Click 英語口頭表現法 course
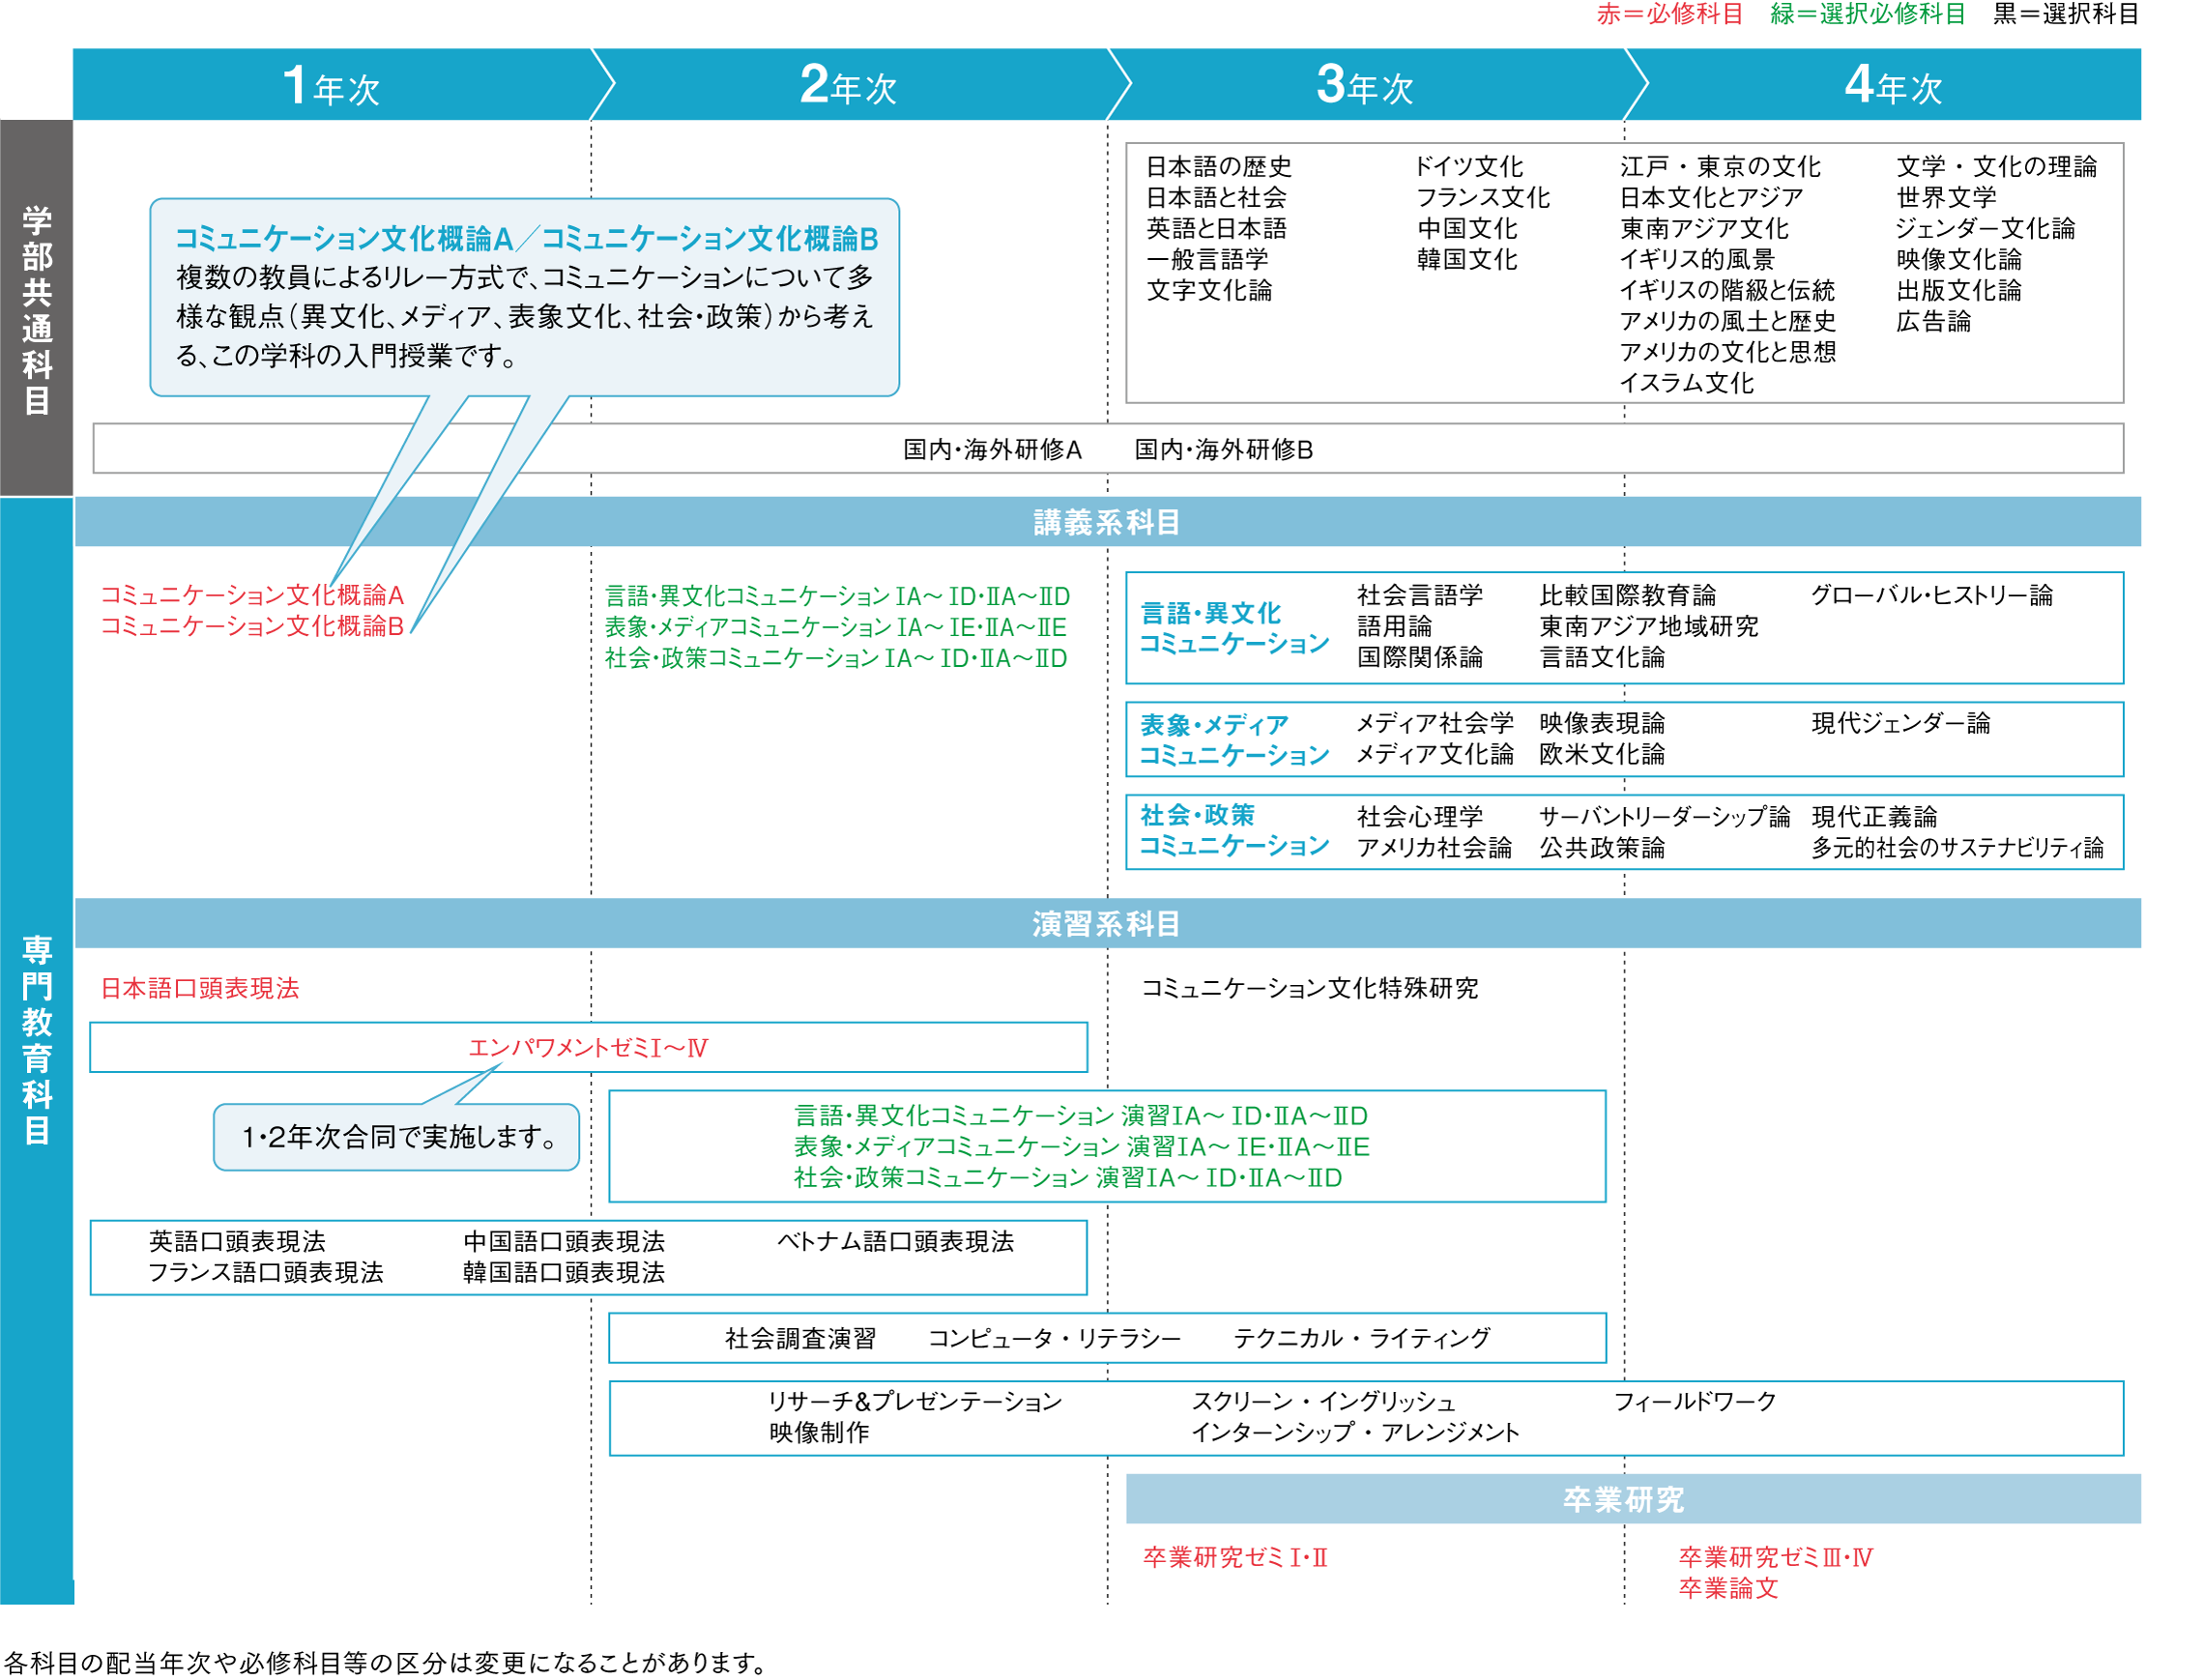 coord(237,1242)
